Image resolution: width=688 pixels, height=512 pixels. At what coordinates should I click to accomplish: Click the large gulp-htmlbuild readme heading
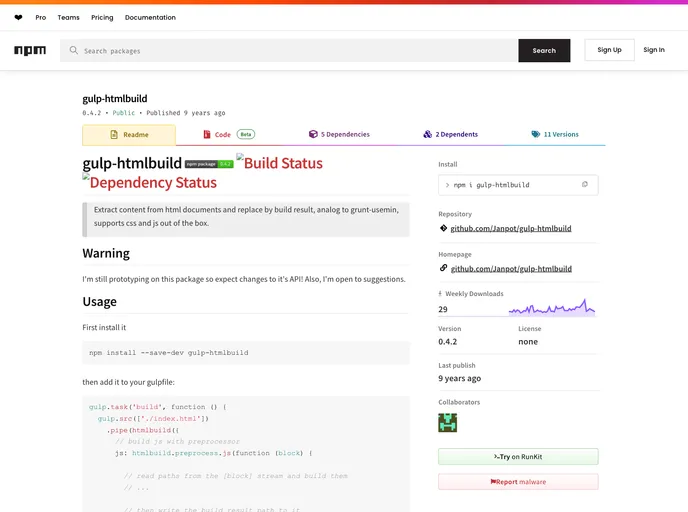(x=132, y=163)
